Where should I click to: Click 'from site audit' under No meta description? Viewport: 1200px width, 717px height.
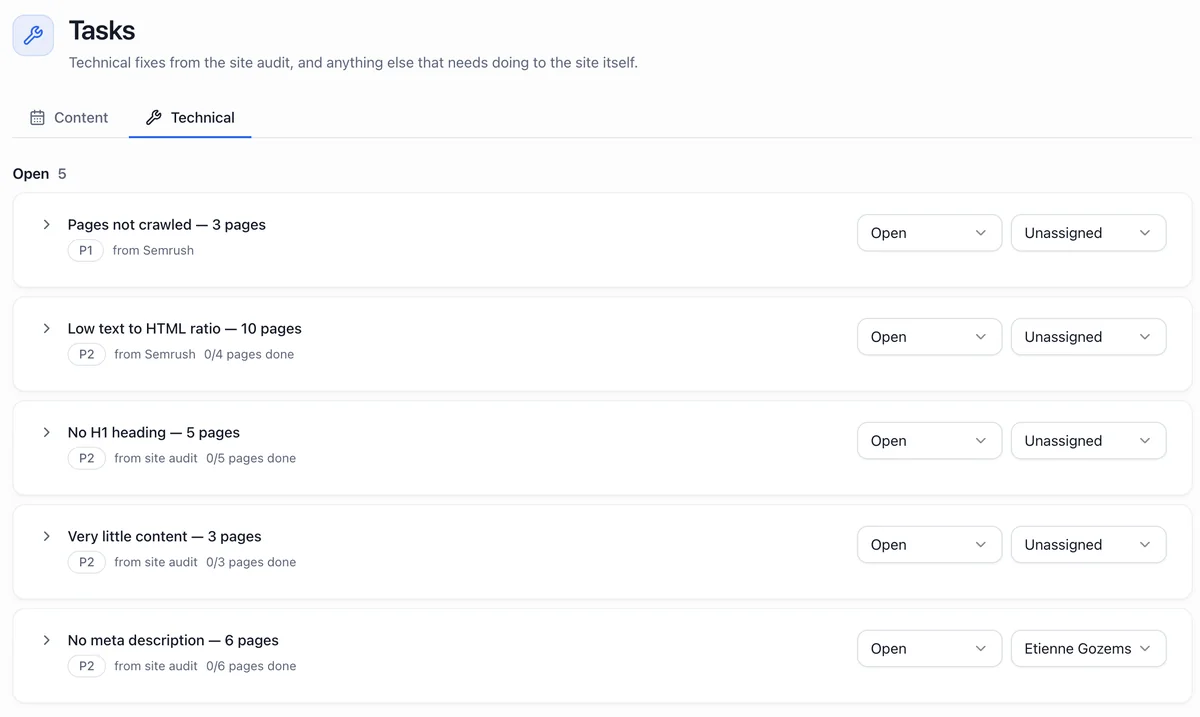coord(156,666)
